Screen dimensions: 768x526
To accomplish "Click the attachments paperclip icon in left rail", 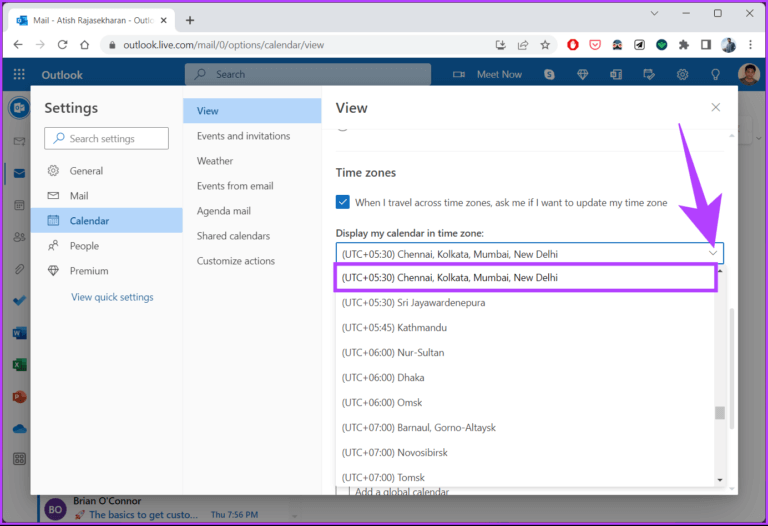I will (19, 269).
